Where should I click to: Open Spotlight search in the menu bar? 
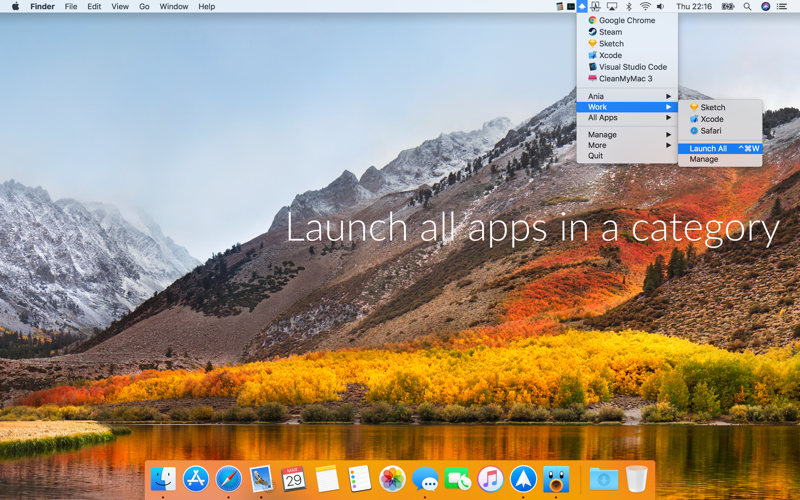(x=747, y=6)
